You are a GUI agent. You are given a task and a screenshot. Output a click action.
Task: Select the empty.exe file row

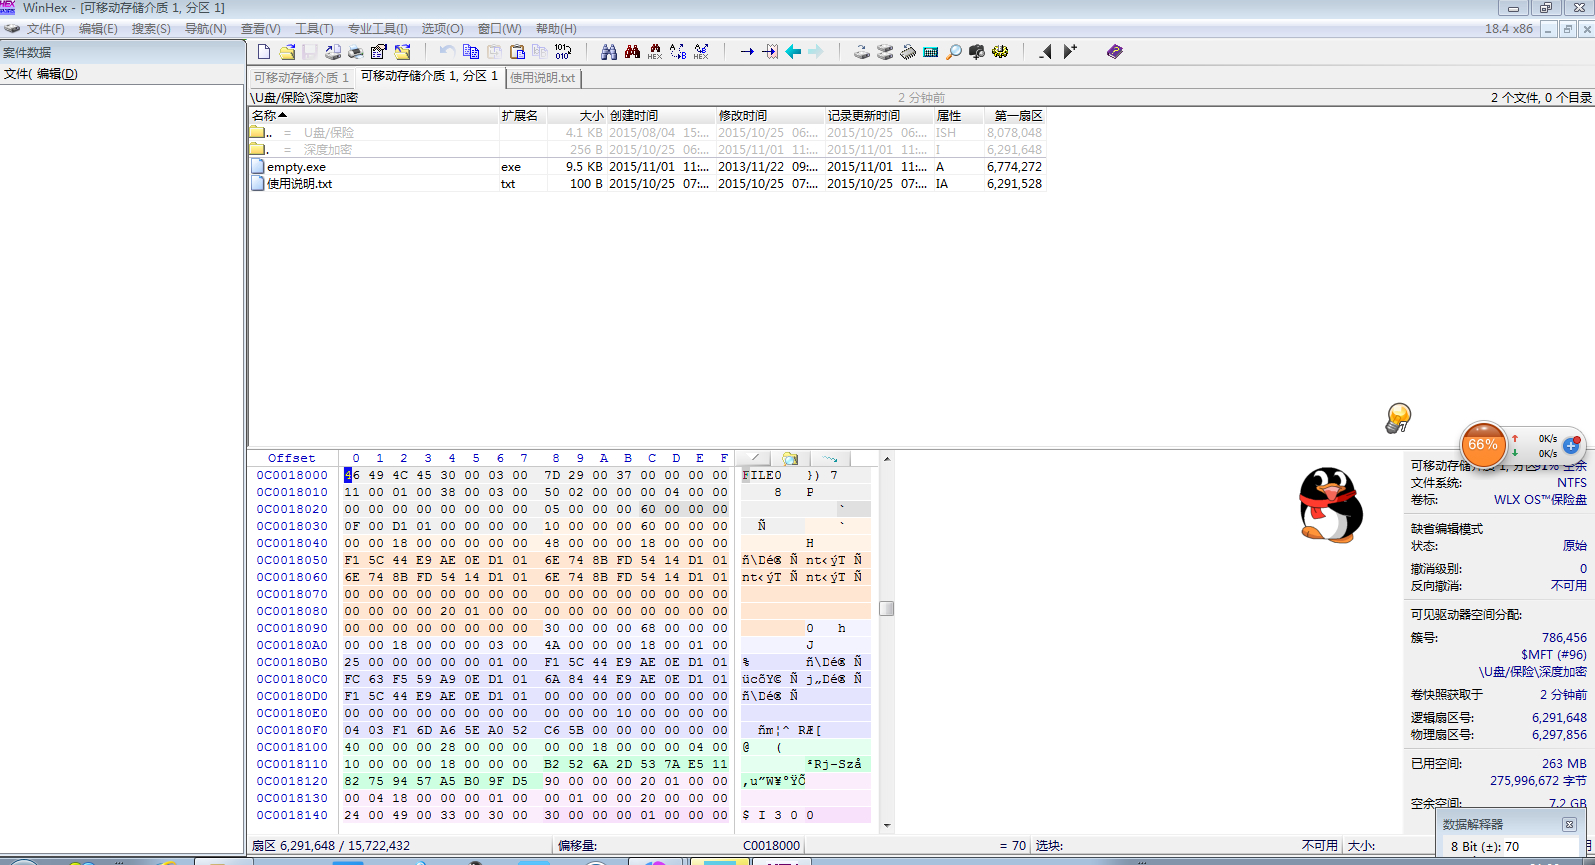296,167
